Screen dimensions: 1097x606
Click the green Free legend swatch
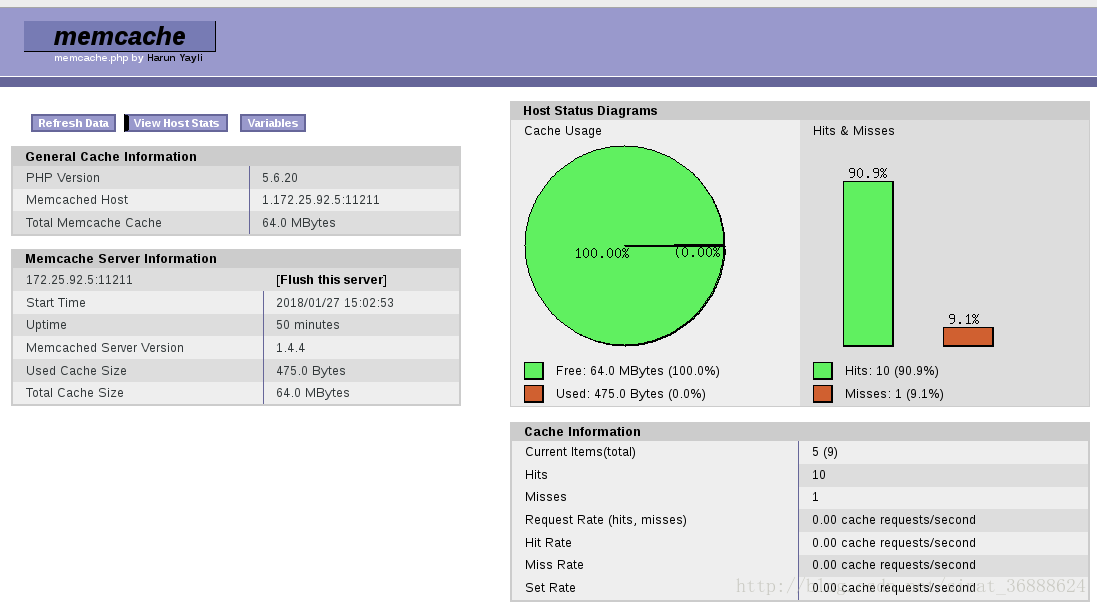(534, 371)
